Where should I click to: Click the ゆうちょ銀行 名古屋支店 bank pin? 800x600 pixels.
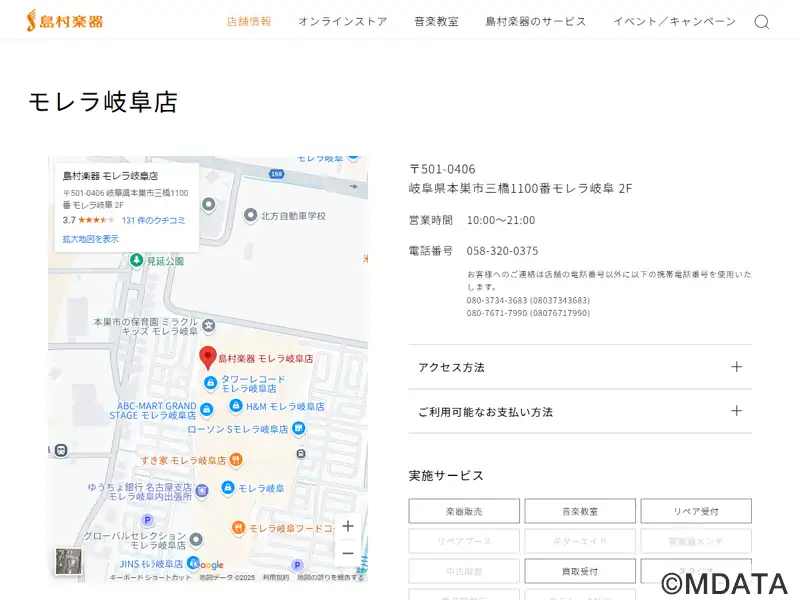tap(202, 491)
